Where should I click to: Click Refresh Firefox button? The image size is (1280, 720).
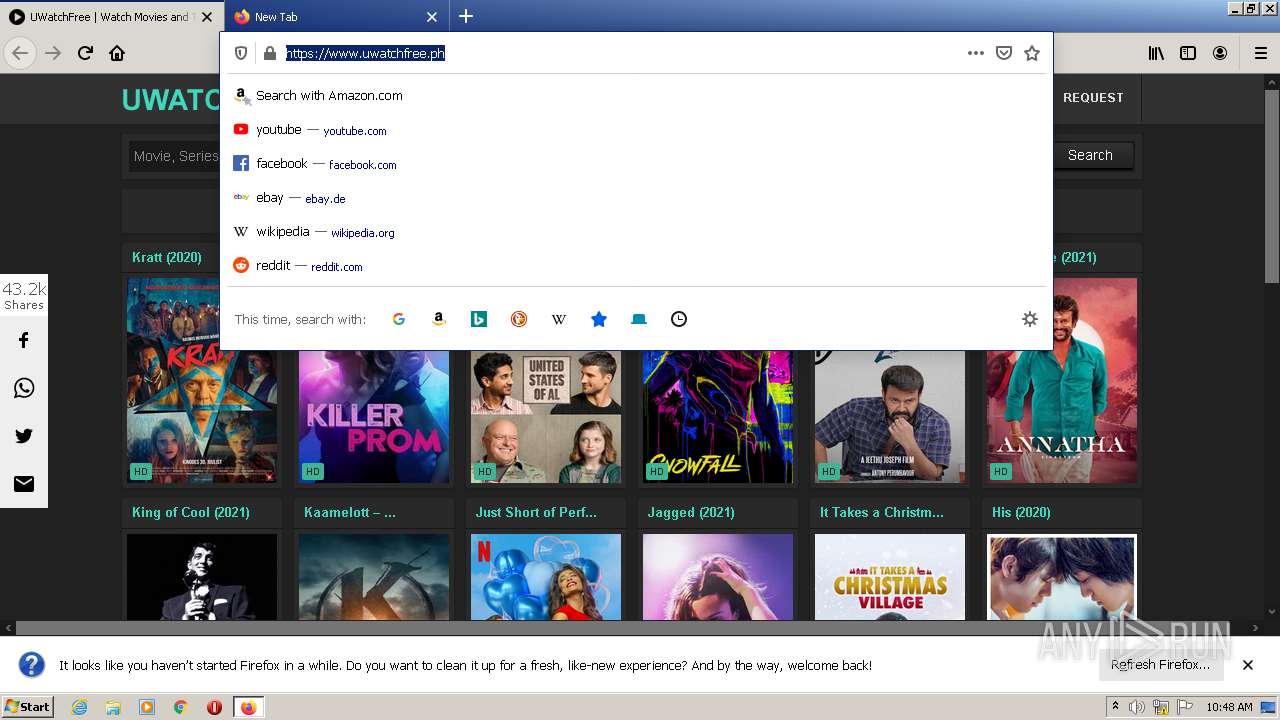pyautogui.click(x=1160, y=665)
